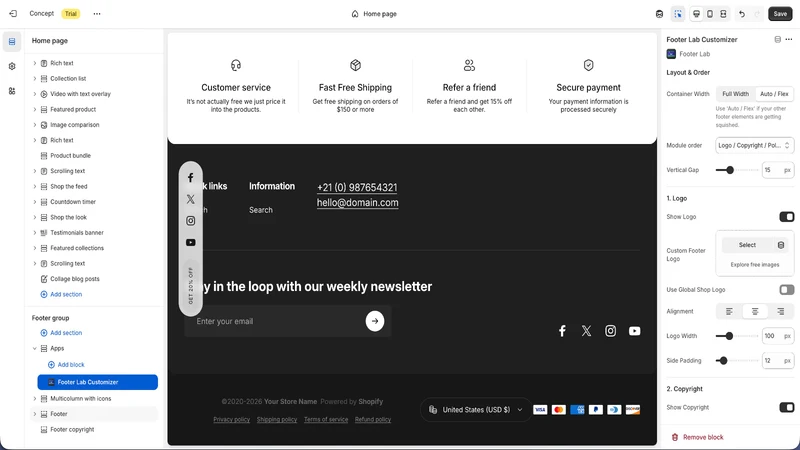
Task: Click the dynamic source icon next to Select
Action: [x=781, y=245]
